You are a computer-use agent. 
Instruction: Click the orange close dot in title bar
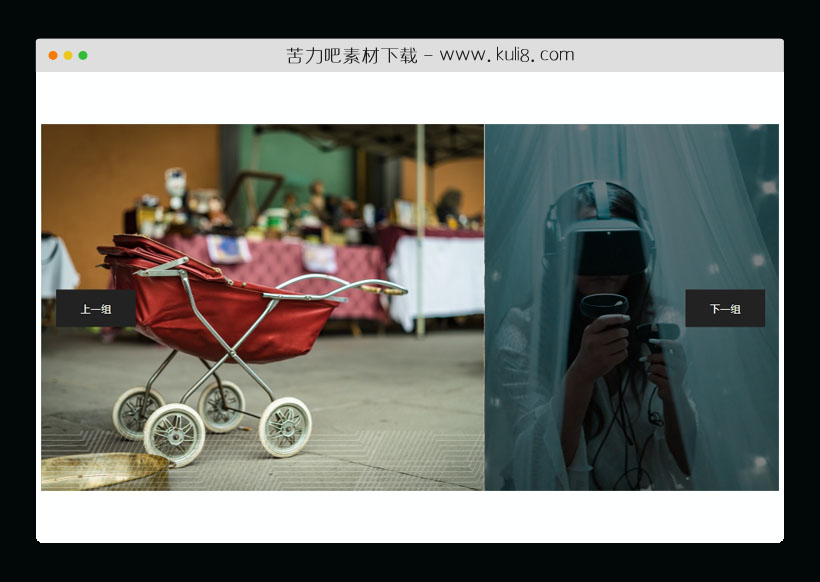pyautogui.click(x=53, y=55)
